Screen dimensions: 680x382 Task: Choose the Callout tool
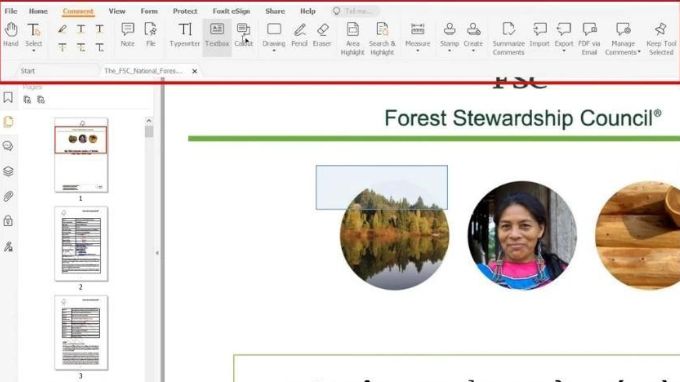(243, 34)
